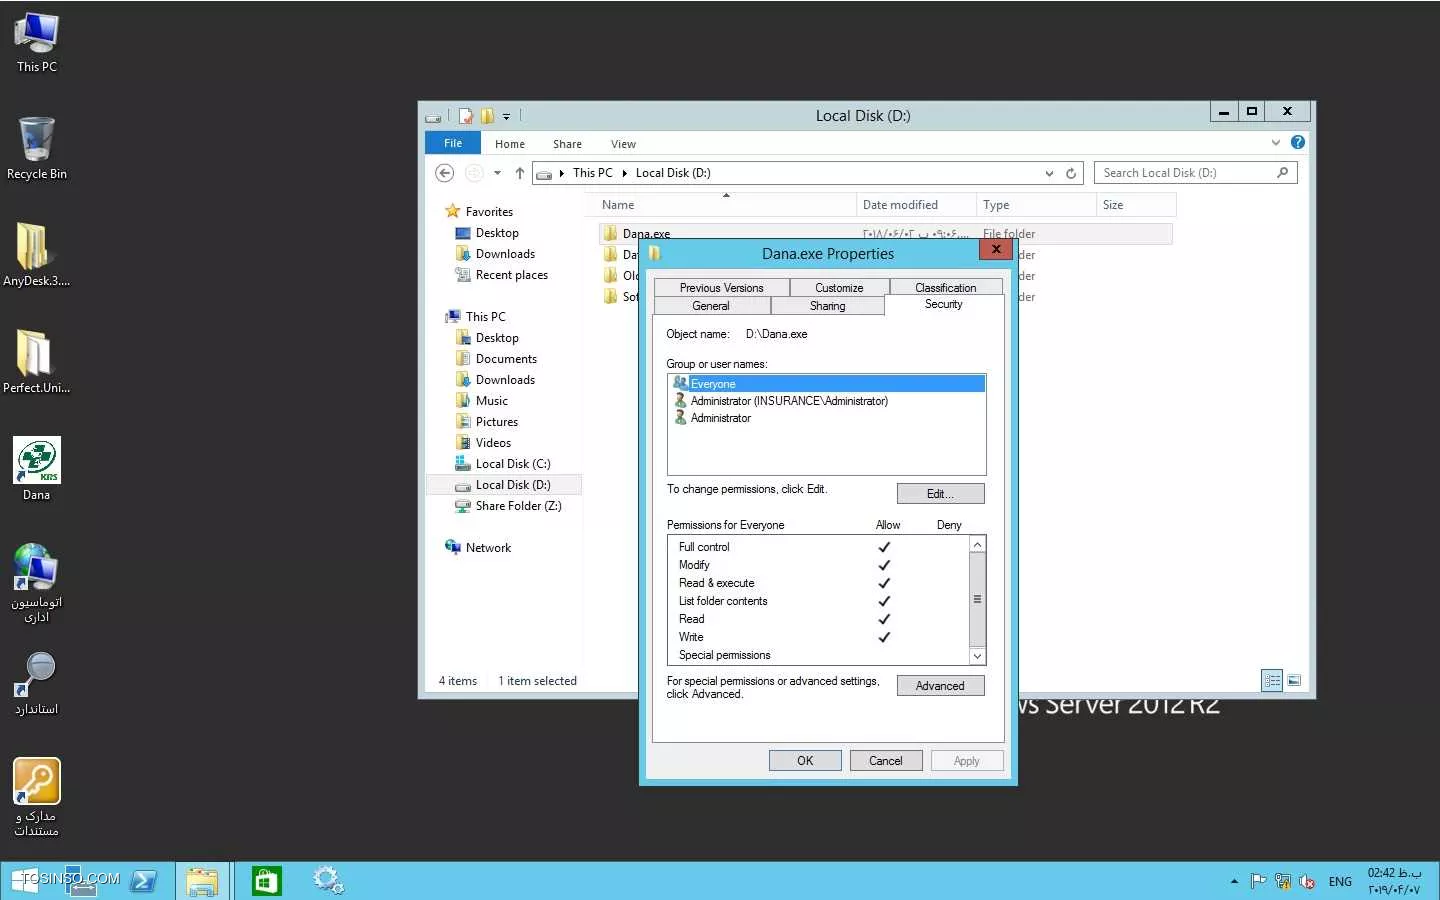The width and height of the screenshot is (1440, 900).
Task: Click Cancel in the Properties dialog
Action: [x=886, y=761]
